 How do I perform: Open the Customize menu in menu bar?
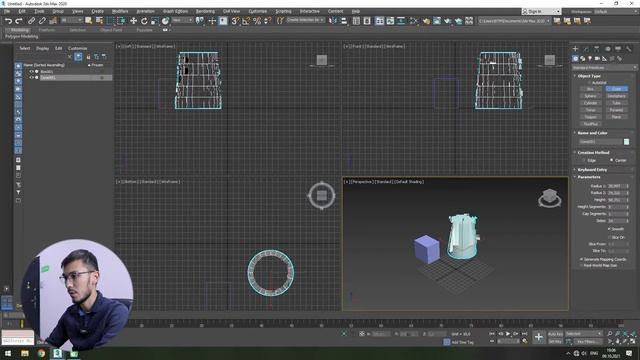(x=258, y=11)
